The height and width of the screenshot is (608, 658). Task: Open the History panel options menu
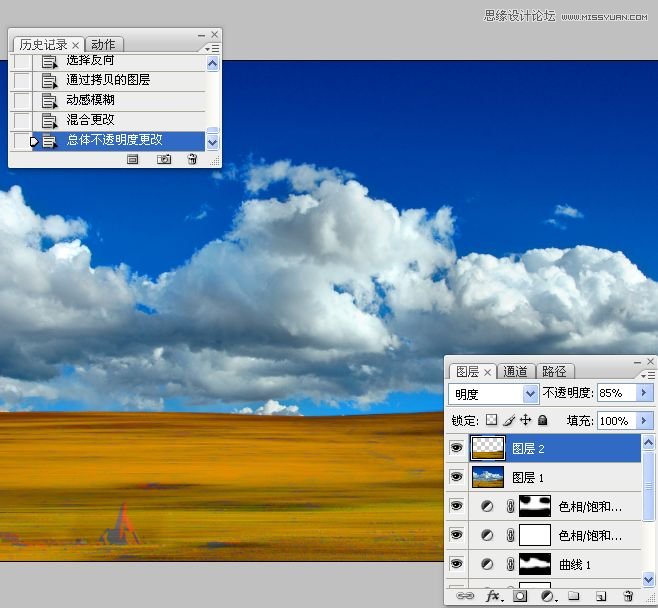pos(212,48)
